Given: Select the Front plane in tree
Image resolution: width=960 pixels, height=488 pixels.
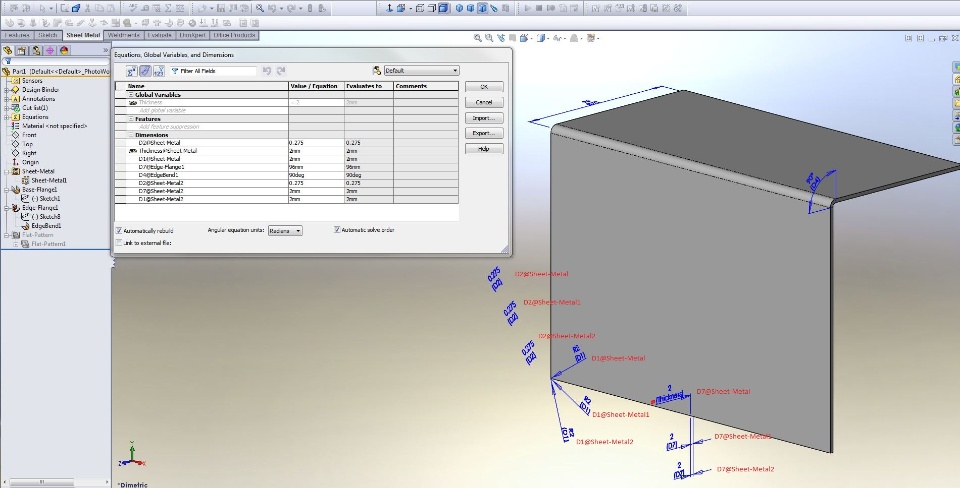Looking at the screenshot, I should click(29, 135).
